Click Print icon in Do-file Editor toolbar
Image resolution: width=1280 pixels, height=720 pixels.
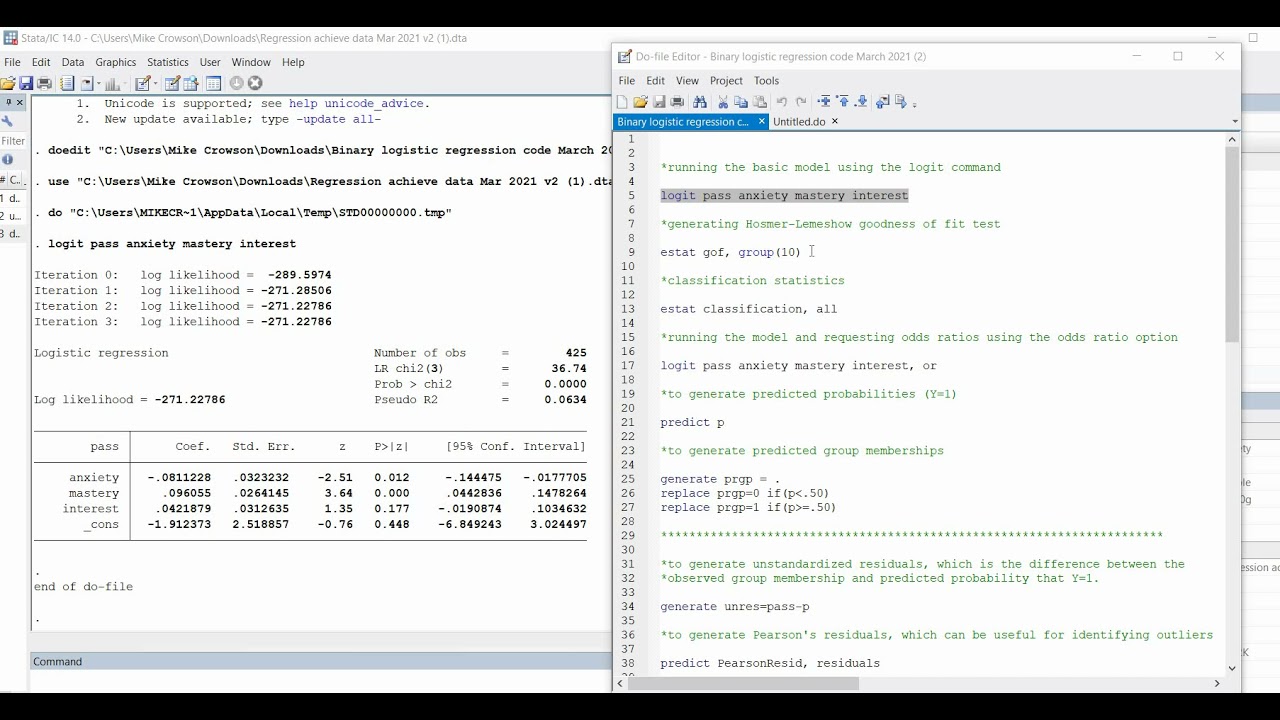[x=677, y=102]
